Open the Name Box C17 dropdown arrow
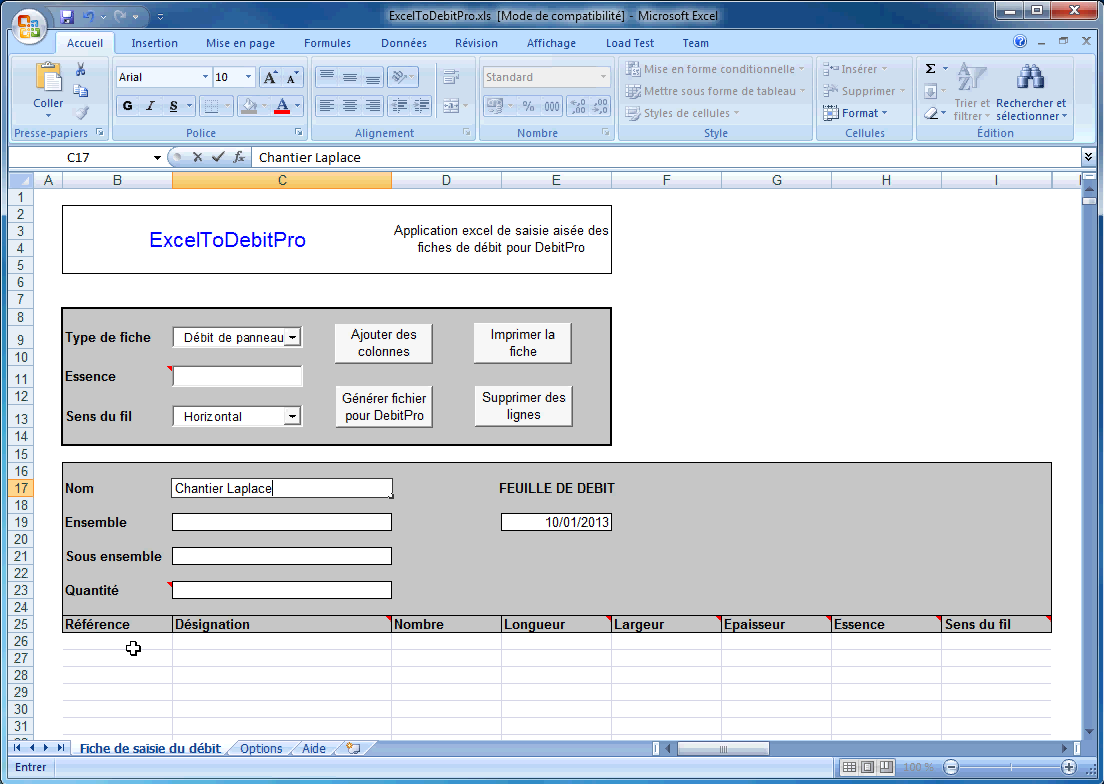The image size is (1104, 784). pos(157,158)
